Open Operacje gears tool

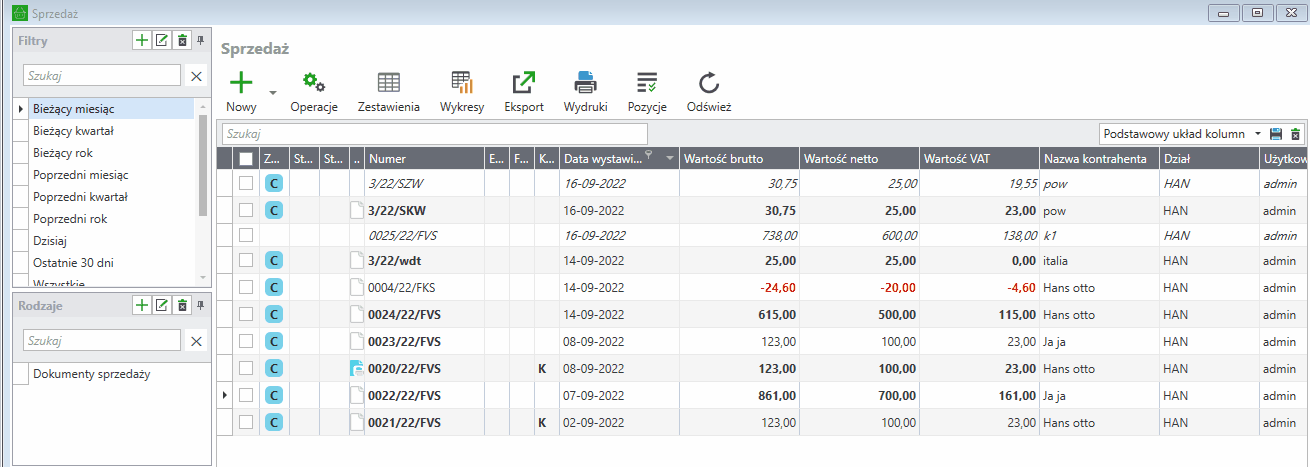coord(314,83)
